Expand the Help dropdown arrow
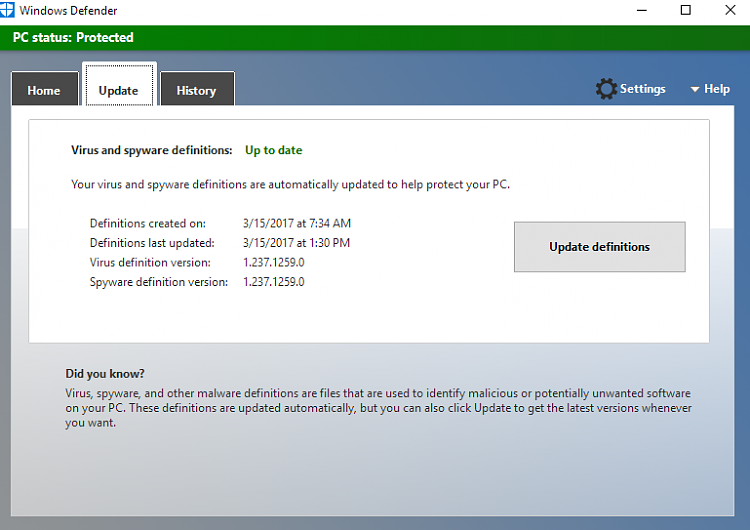750x530 pixels. [x=695, y=89]
